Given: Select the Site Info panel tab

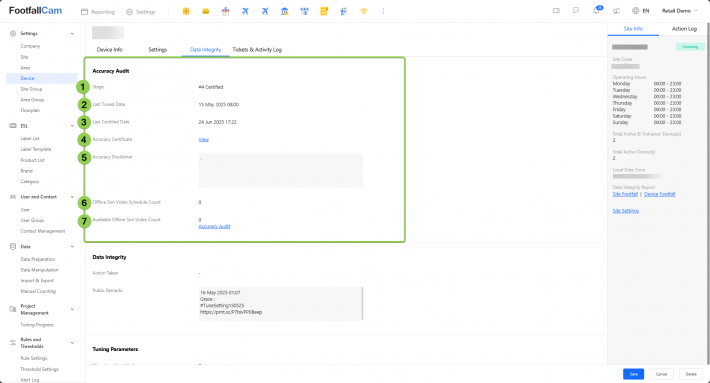Looking at the screenshot, I should (x=633, y=29).
